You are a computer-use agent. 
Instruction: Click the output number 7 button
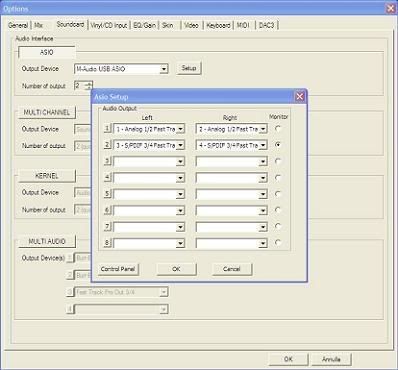pyautogui.click(x=107, y=226)
